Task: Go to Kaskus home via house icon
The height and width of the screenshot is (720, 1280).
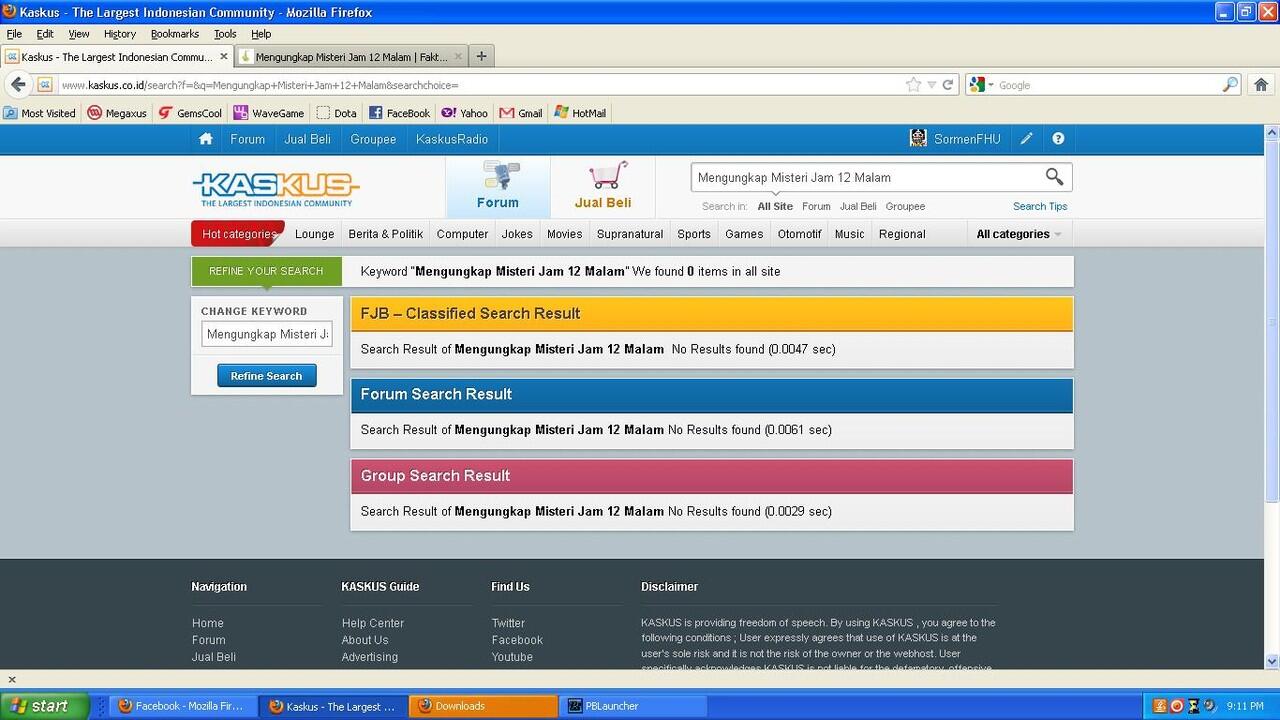Action: [206, 139]
